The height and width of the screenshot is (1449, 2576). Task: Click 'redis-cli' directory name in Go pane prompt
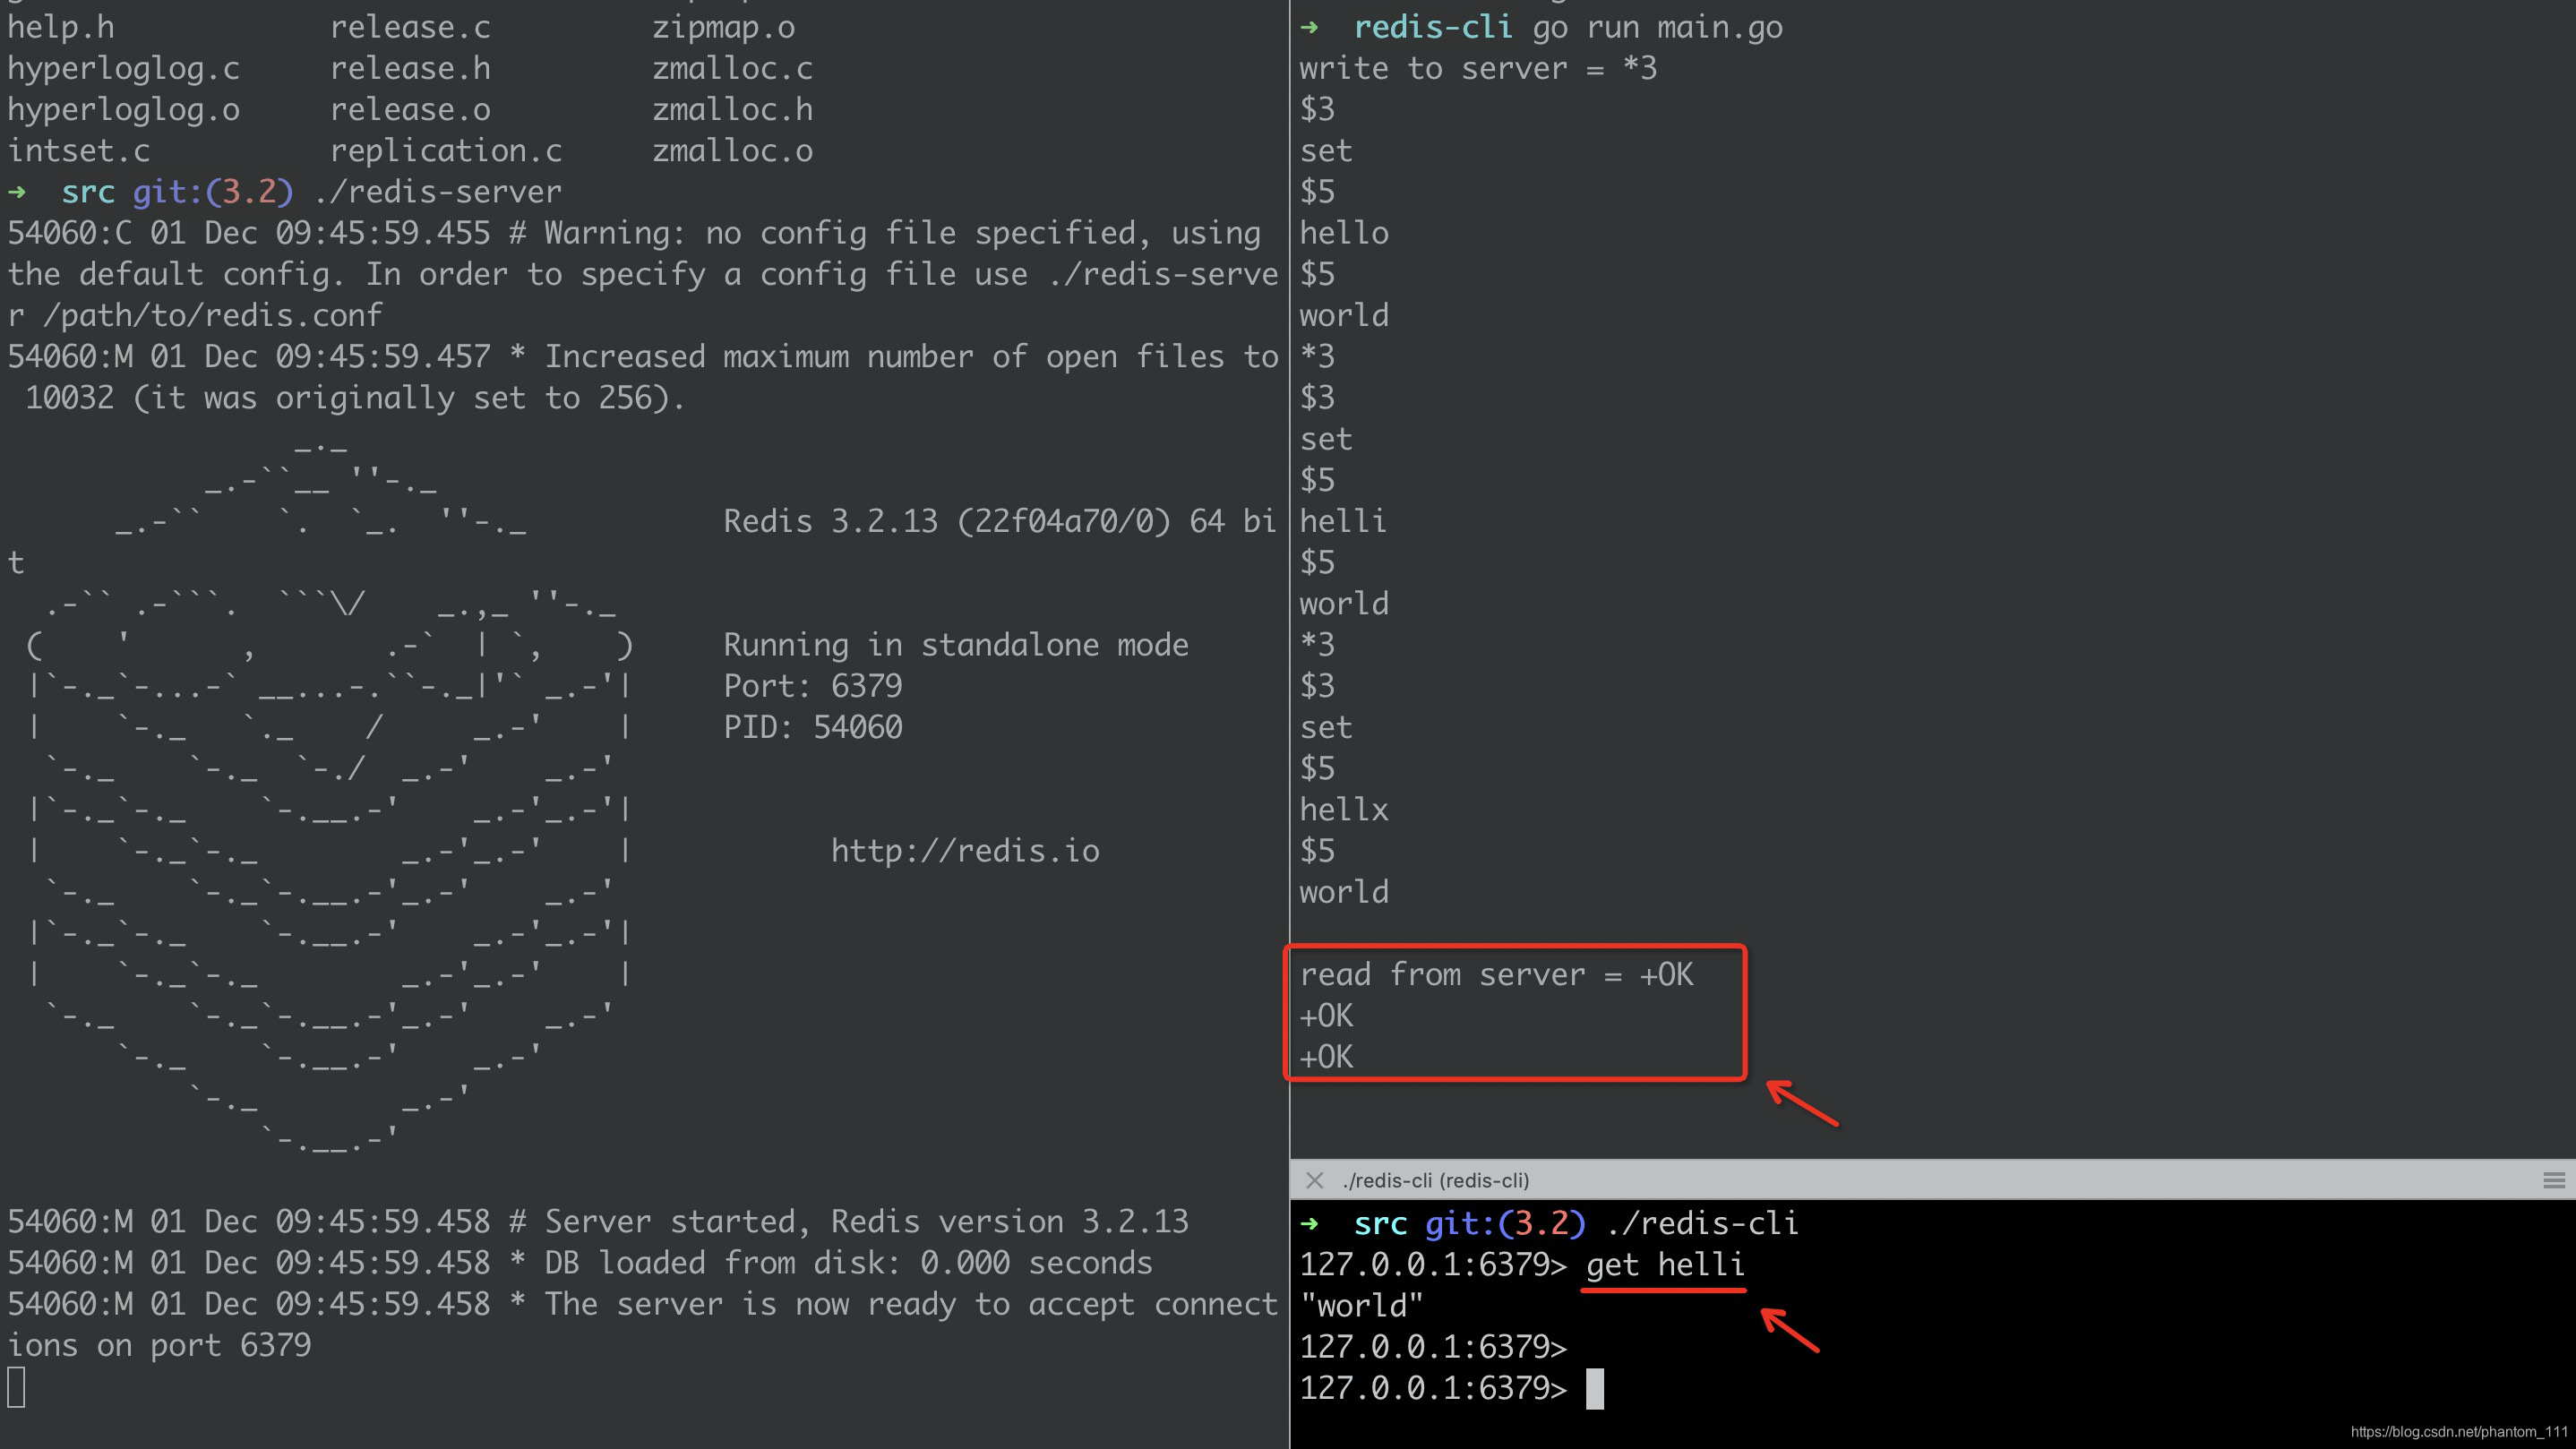click(1433, 28)
